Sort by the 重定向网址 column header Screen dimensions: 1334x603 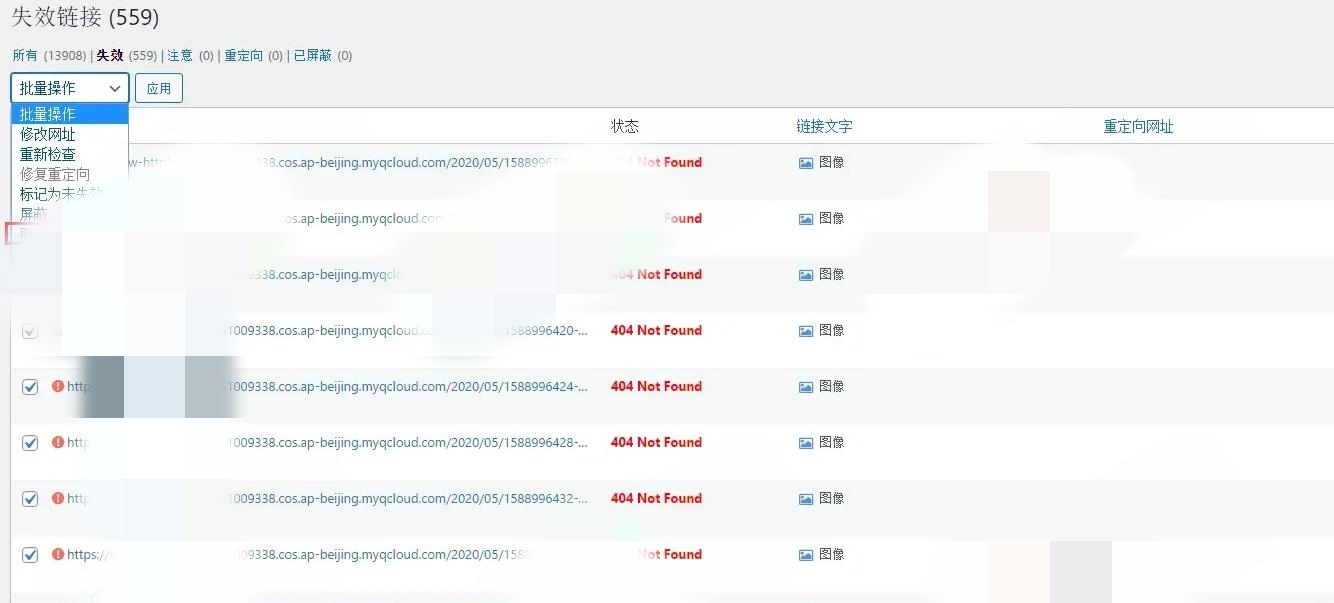click(x=1138, y=127)
